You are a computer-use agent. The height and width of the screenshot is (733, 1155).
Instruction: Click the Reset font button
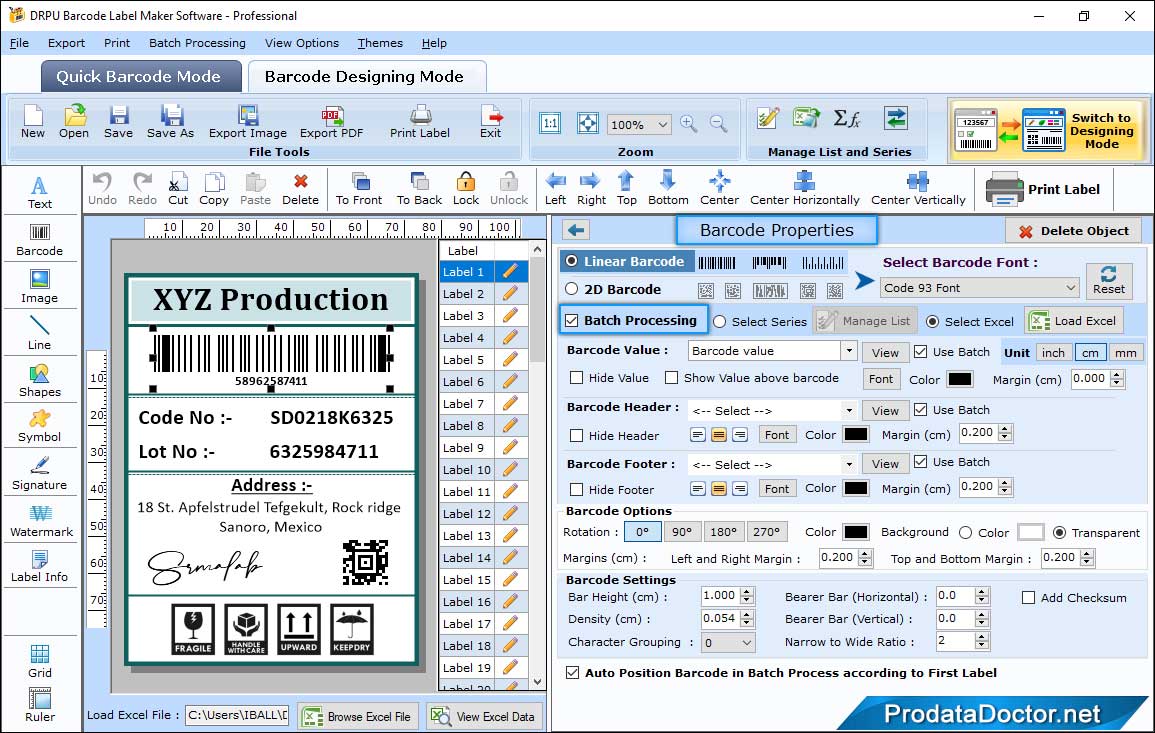[1109, 281]
